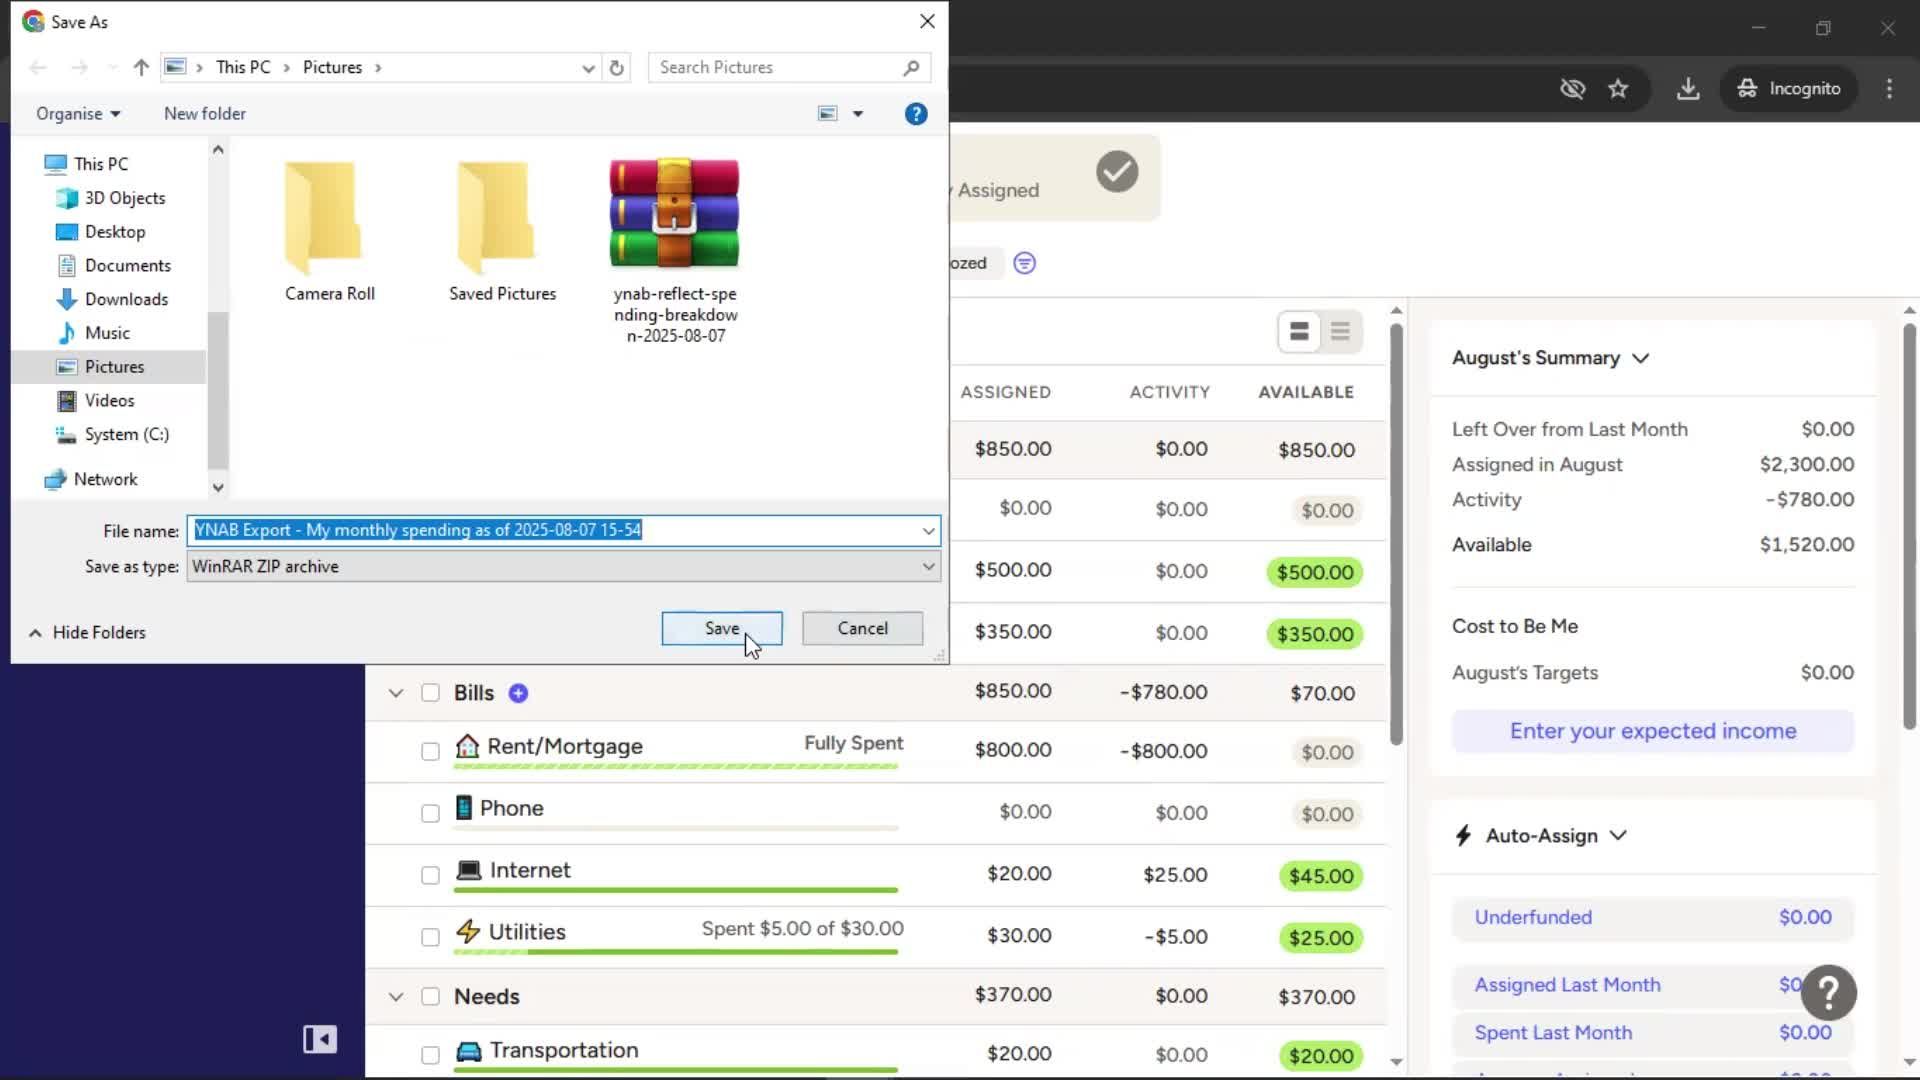Select the ynab-reflect-spending-breakdown archive file
The height and width of the screenshot is (1080, 1920).
coord(675,250)
